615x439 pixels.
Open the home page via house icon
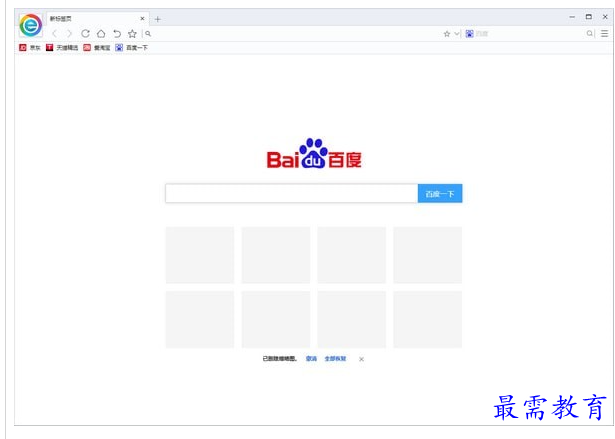pos(101,34)
